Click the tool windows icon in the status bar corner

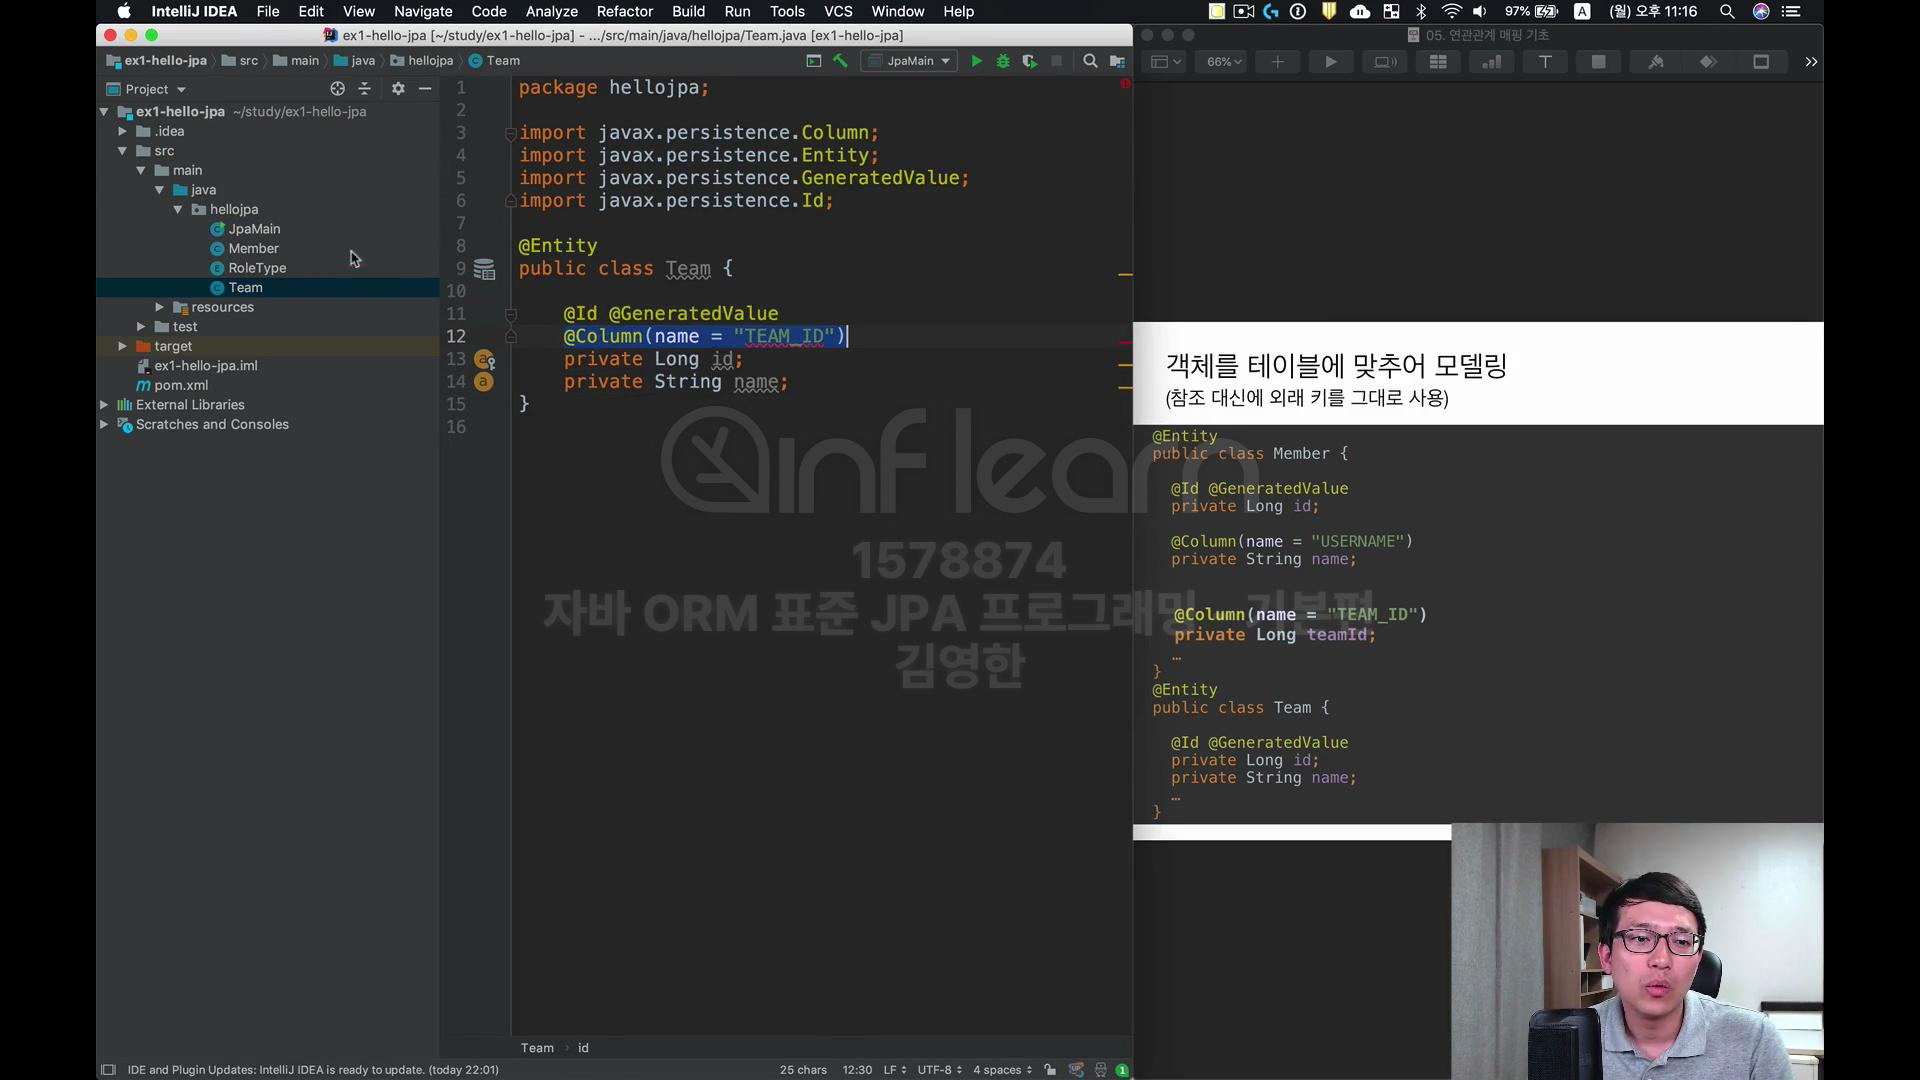pyautogui.click(x=108, y=1070)
